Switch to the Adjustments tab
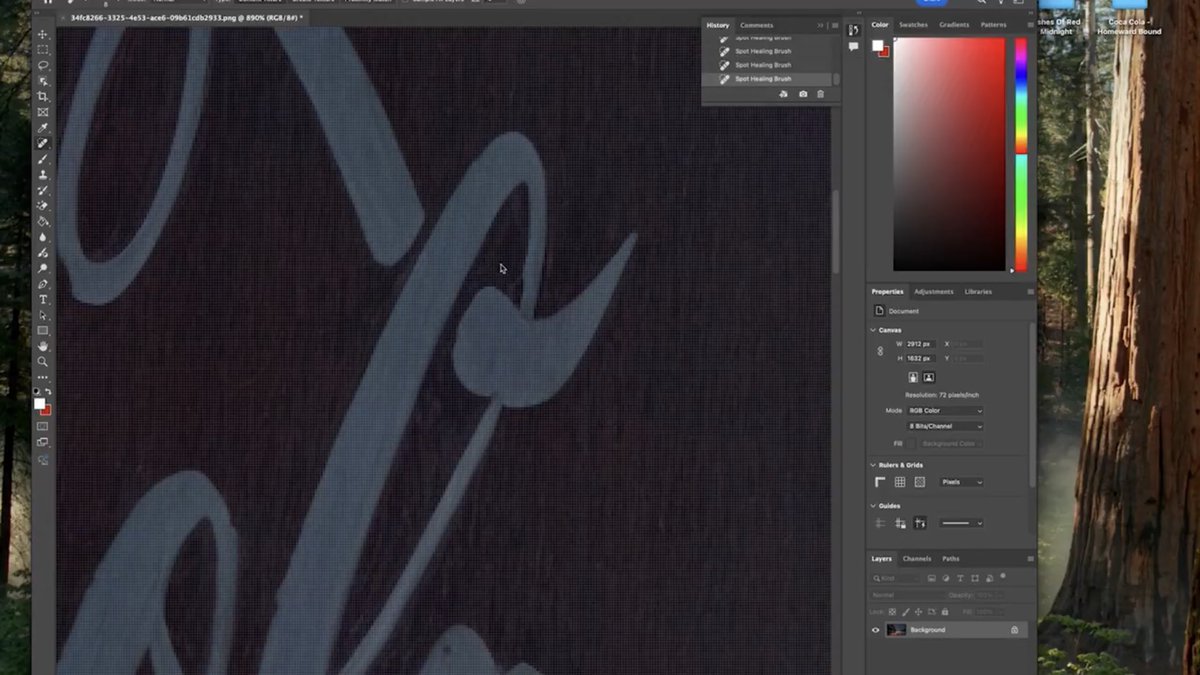The height and width of the screenshot is (675, 1200). point(933,292)
